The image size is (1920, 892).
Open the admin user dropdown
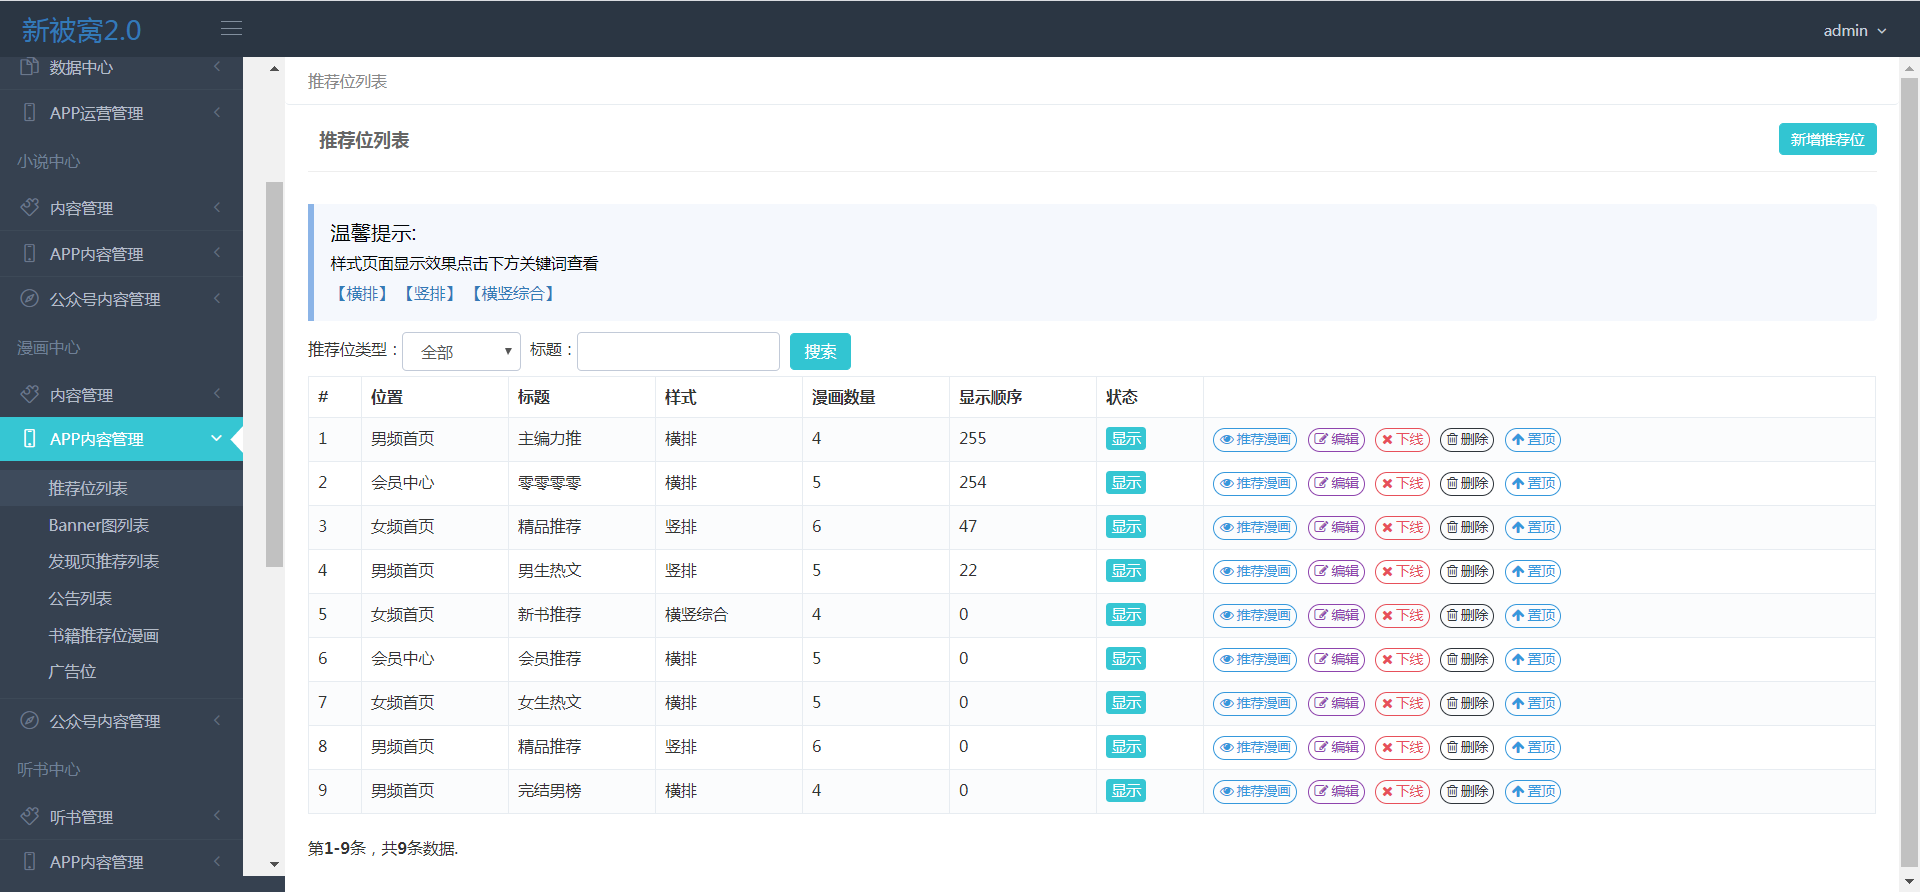tap(1854, 31)
